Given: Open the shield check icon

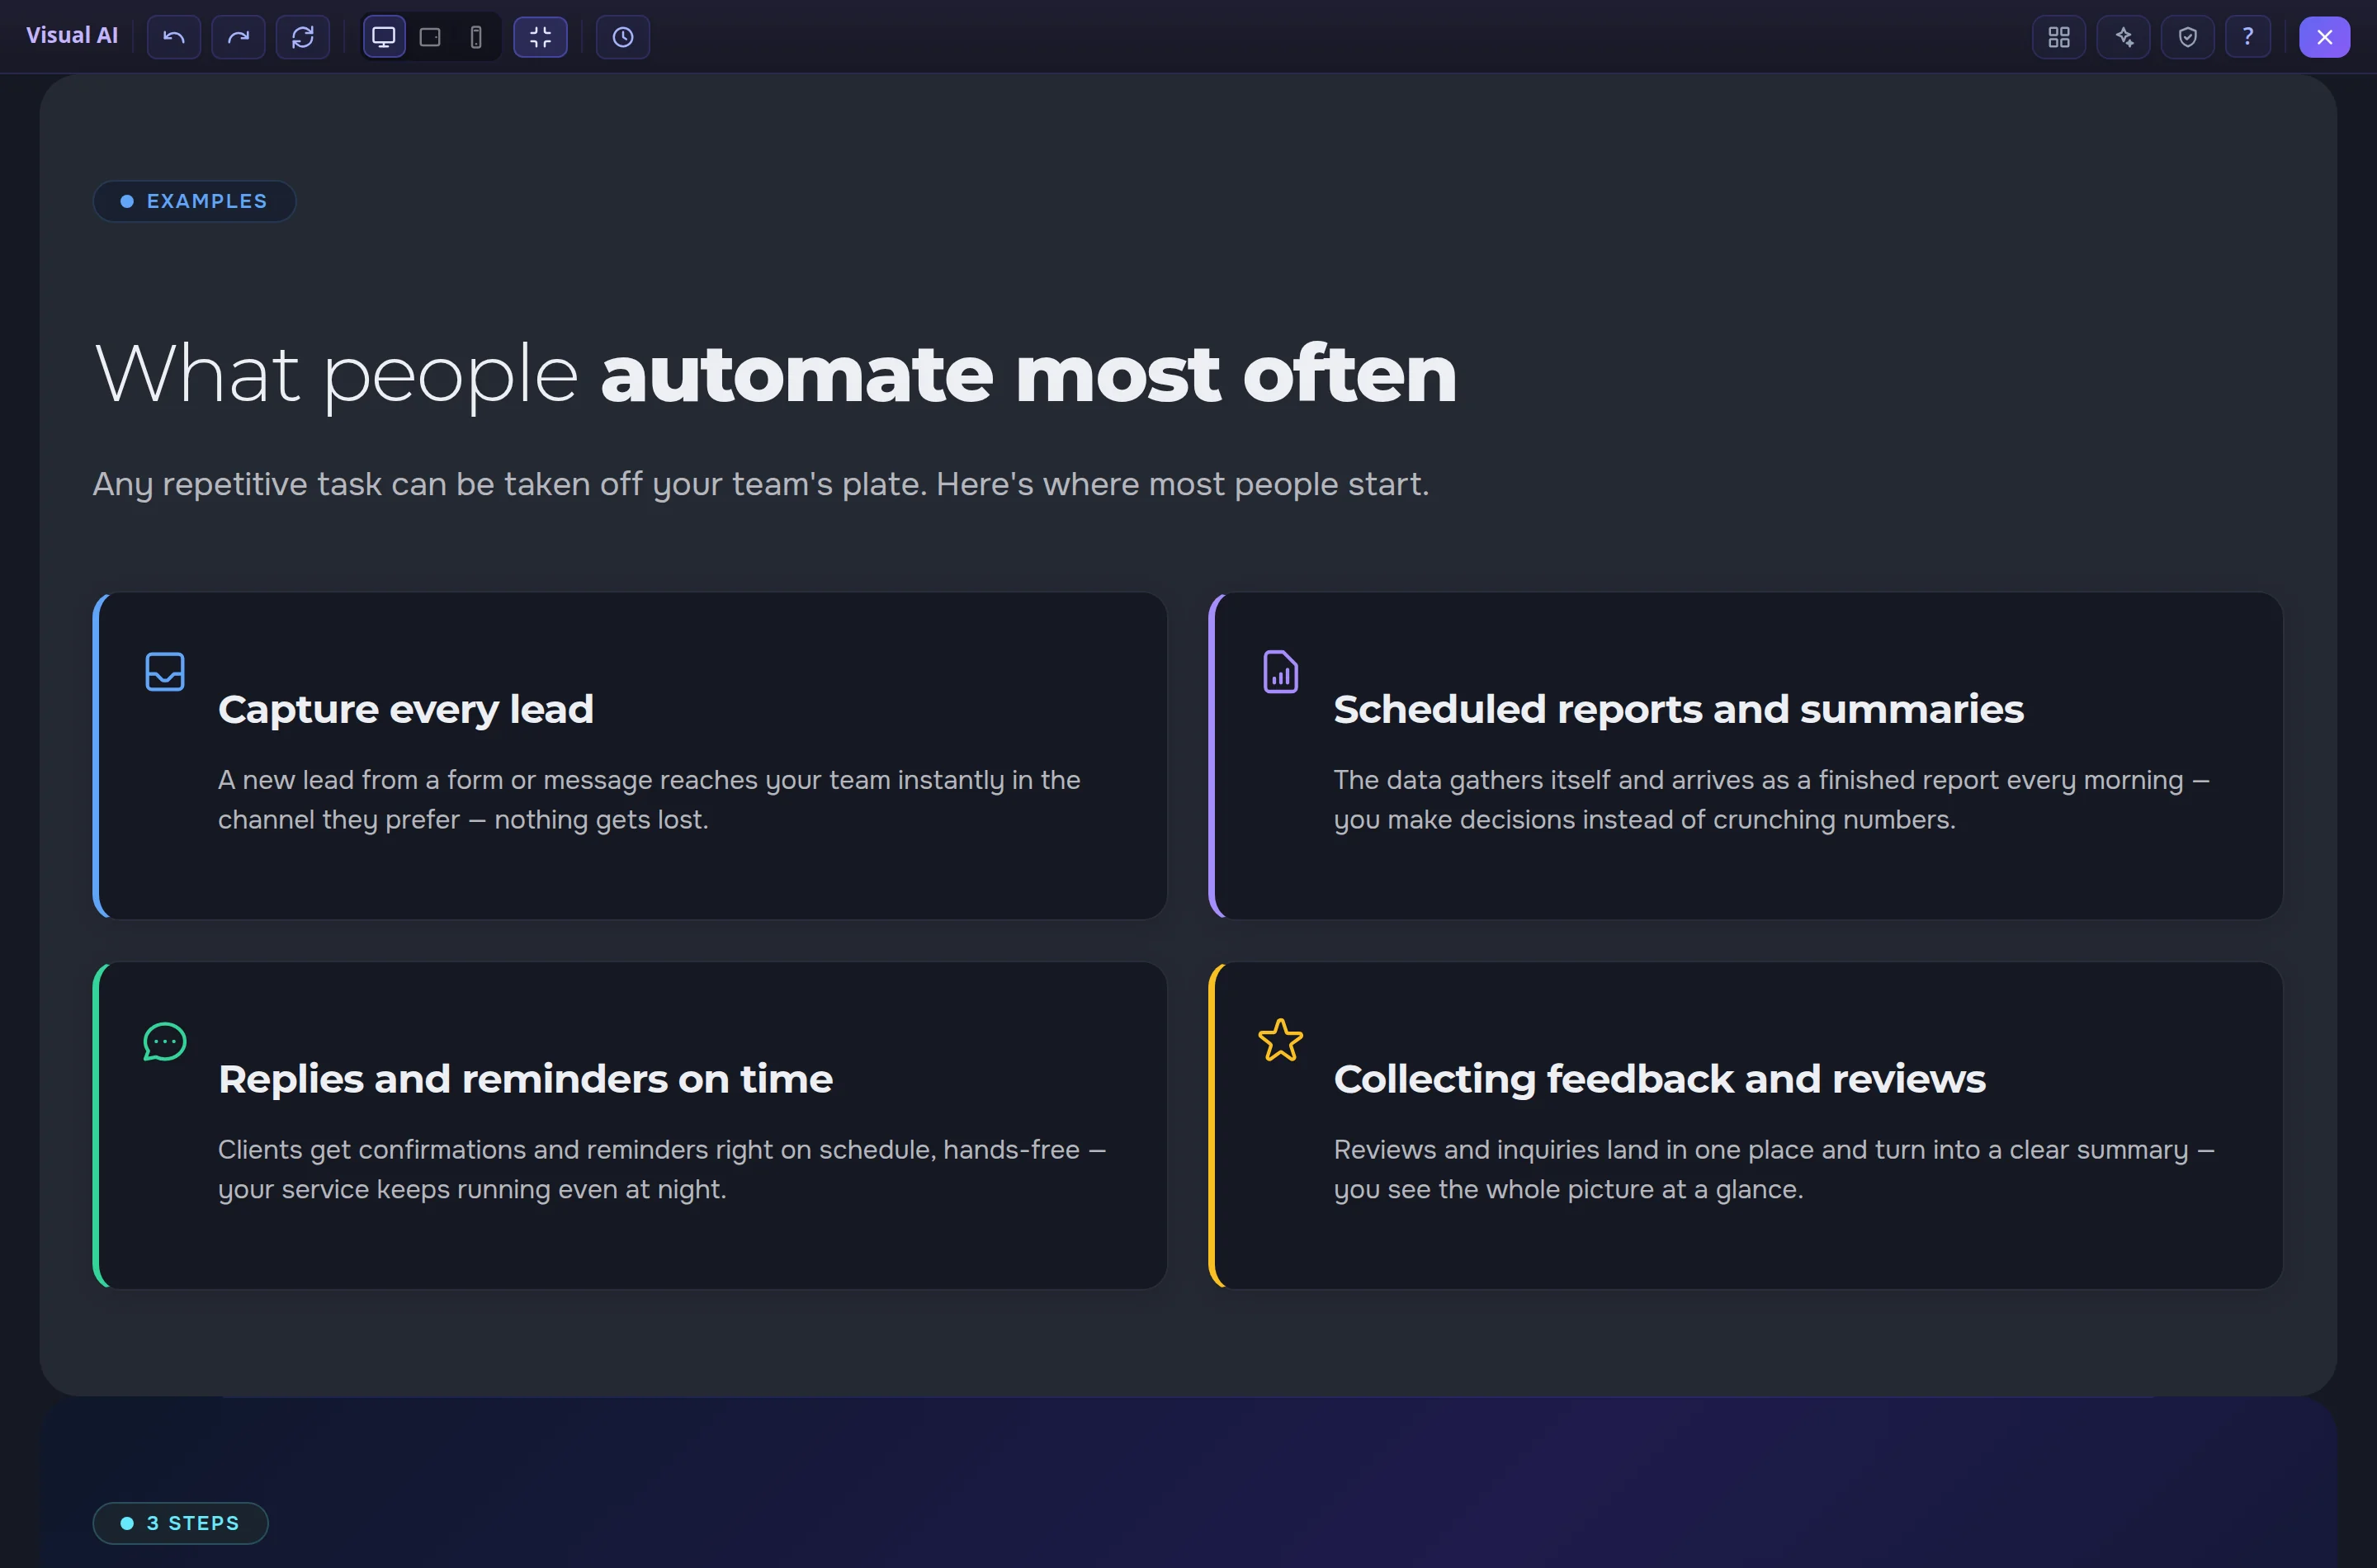Looking at the screenshot, I should pyautogui.click(x=2188, y=37).
